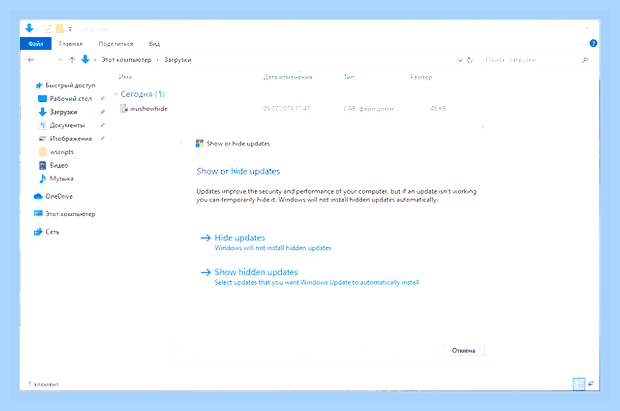Expand the breadcrumb chevron after Этот компьютер
620x411 pixels.
pyautogui.click(x=157, y=60)
